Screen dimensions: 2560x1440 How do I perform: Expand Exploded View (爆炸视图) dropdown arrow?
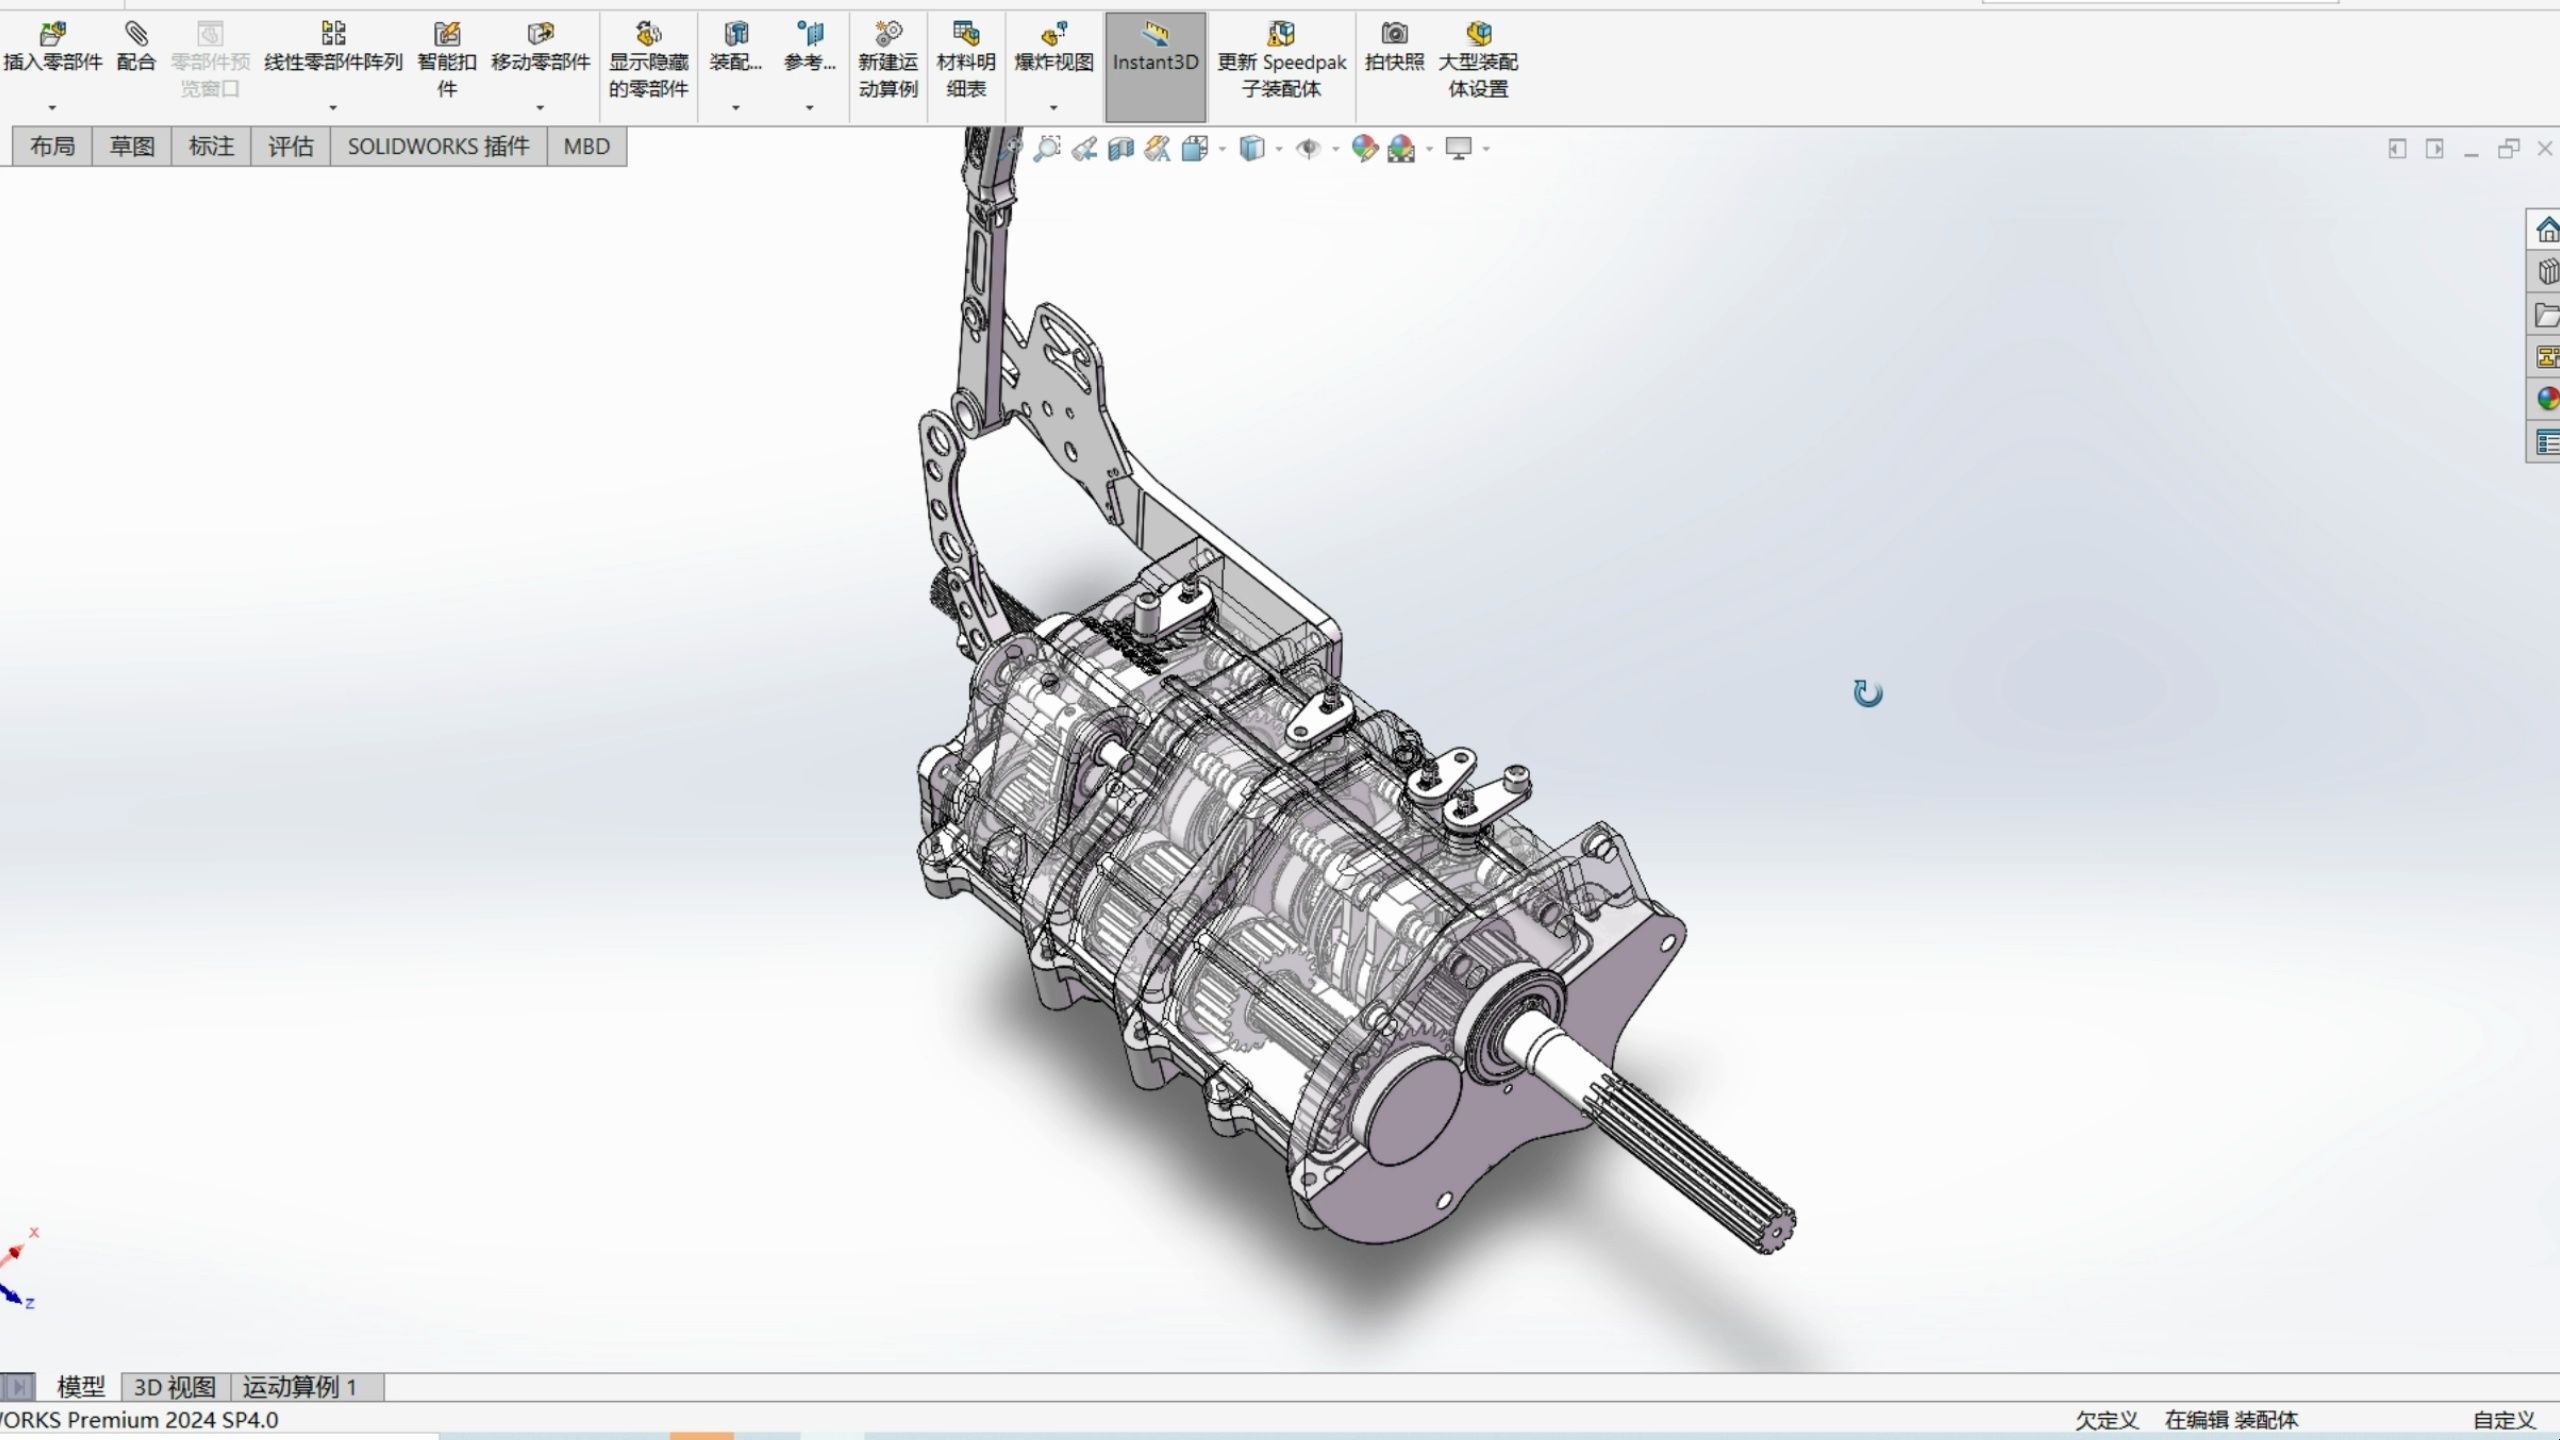click(x=1054, y=107)
